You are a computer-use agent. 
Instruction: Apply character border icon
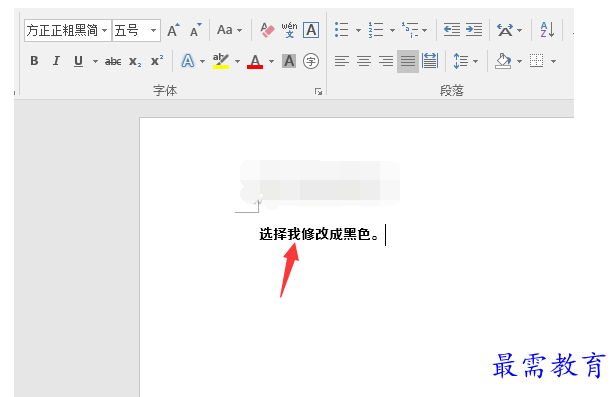pyautogui.click(x=311, y=30)
